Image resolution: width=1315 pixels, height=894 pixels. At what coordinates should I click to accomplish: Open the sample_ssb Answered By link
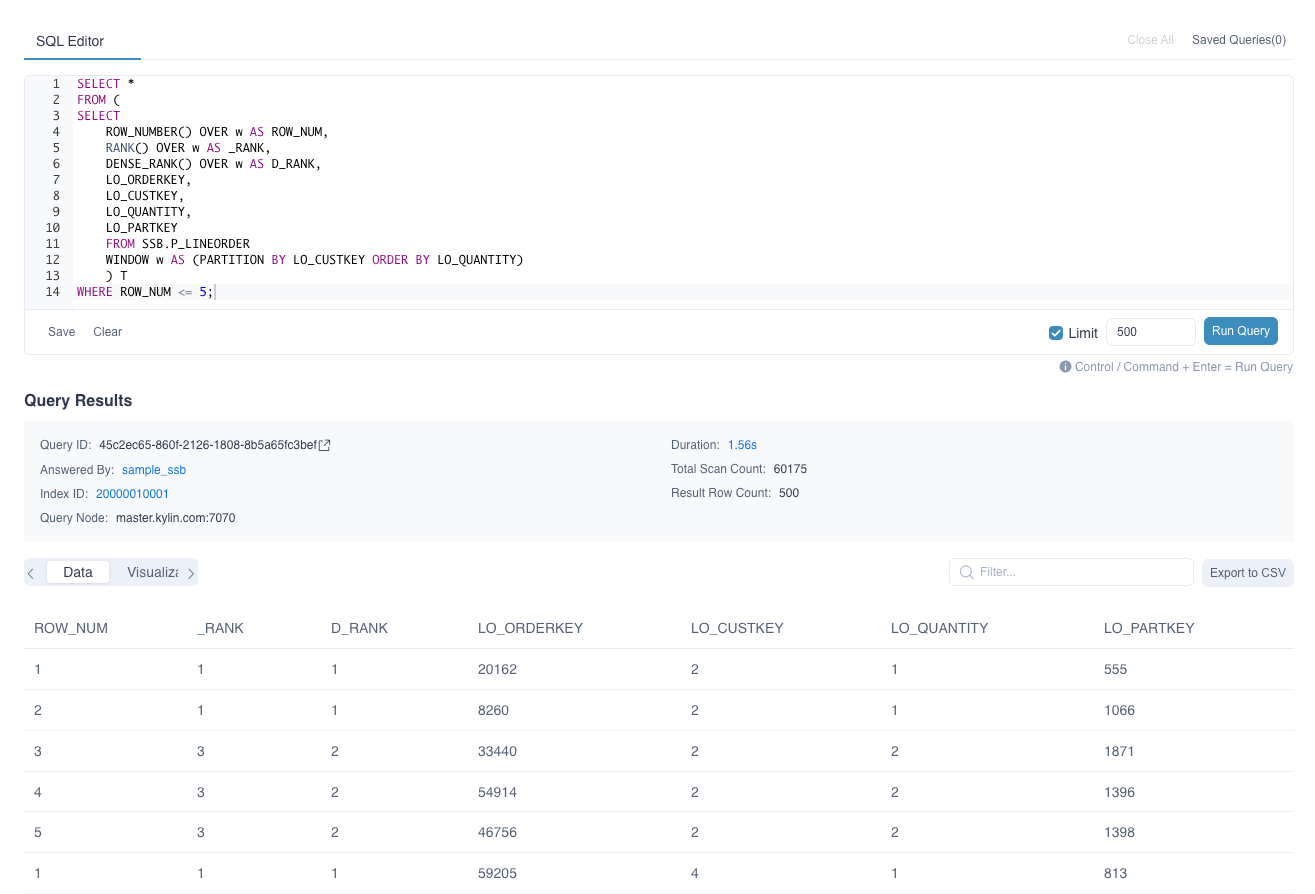tap(154, 470)
